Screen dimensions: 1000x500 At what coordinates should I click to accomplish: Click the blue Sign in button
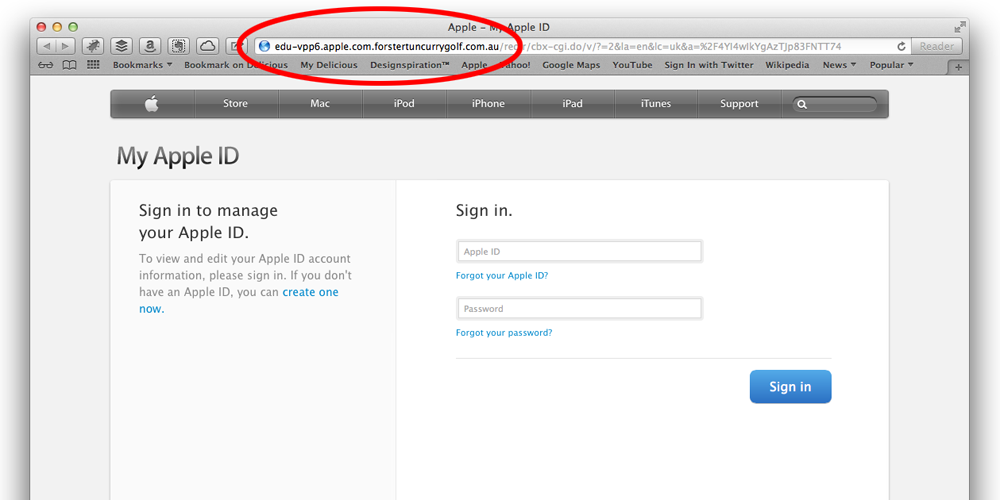pos(790,387)
